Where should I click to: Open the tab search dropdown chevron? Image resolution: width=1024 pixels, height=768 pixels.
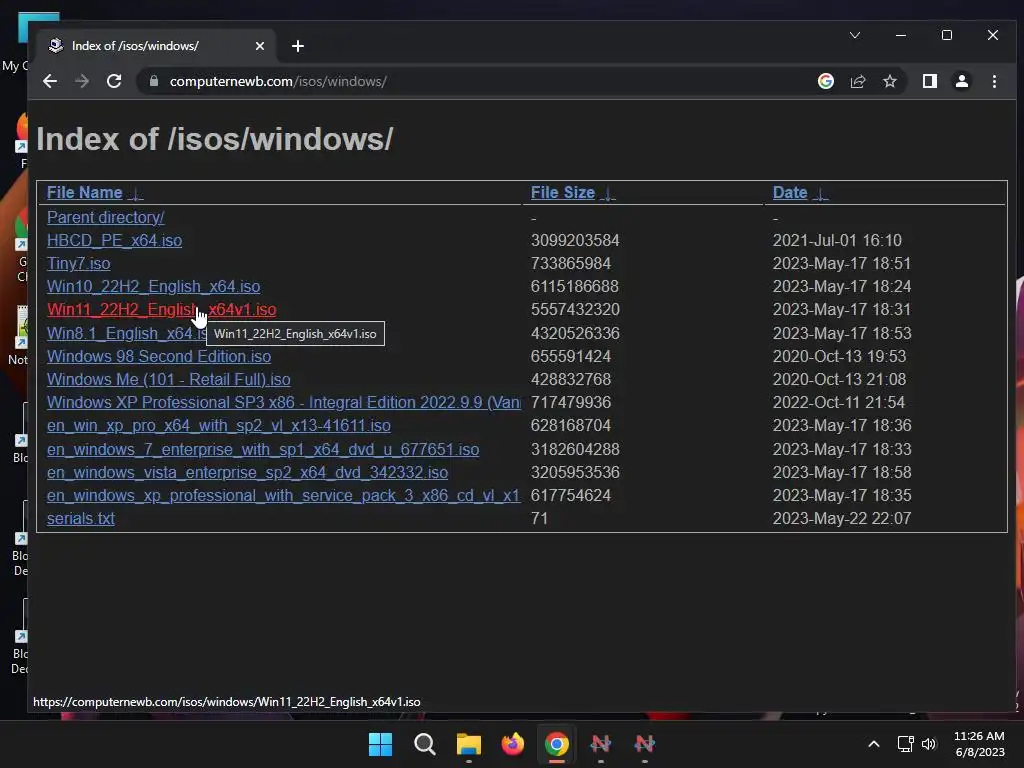click(854, 35)
